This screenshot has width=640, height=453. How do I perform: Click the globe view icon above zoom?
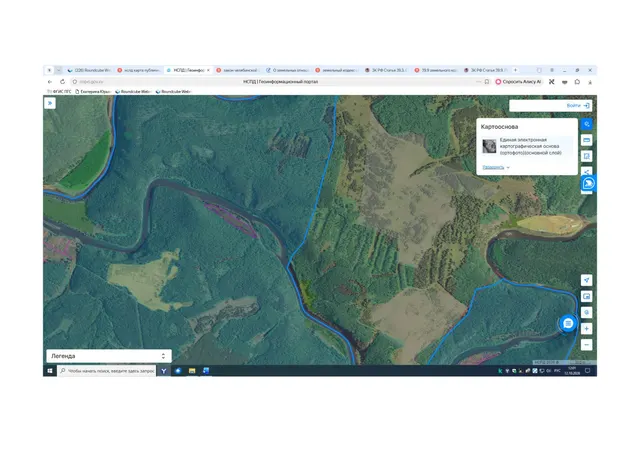pyautogui.click(x=587, y=313)
